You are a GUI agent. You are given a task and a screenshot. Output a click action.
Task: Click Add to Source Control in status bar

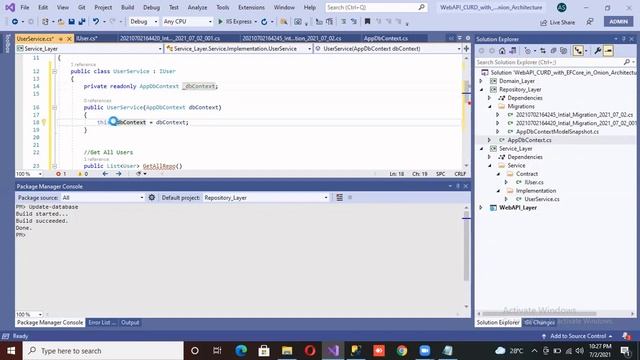click(578, 336)
